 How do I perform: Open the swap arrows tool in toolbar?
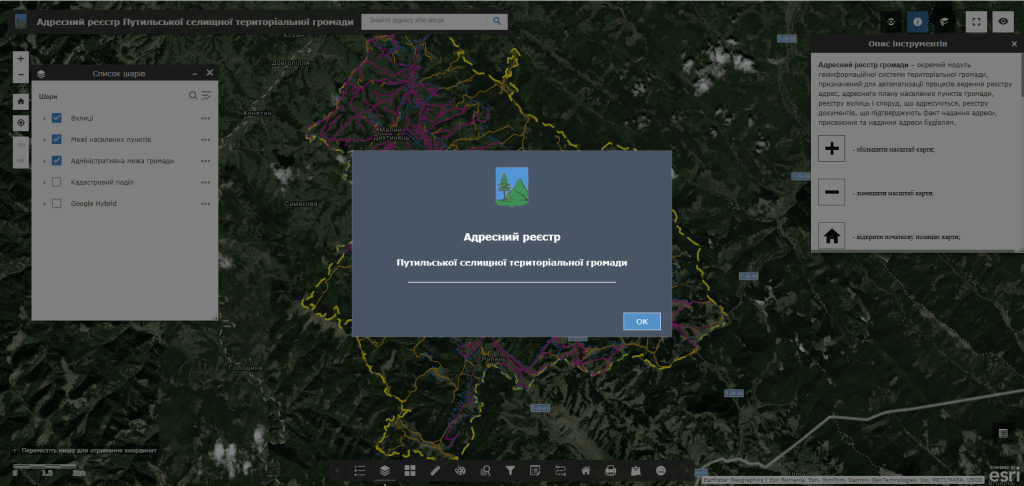[561, 470]
